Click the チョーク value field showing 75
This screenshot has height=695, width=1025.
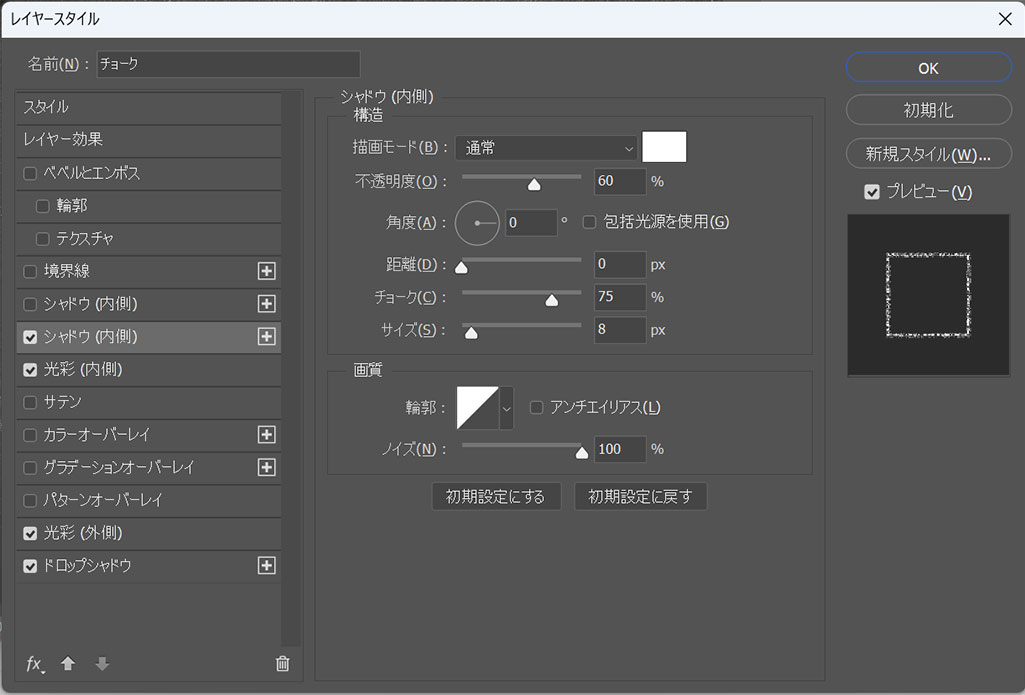tap(620, 297)
